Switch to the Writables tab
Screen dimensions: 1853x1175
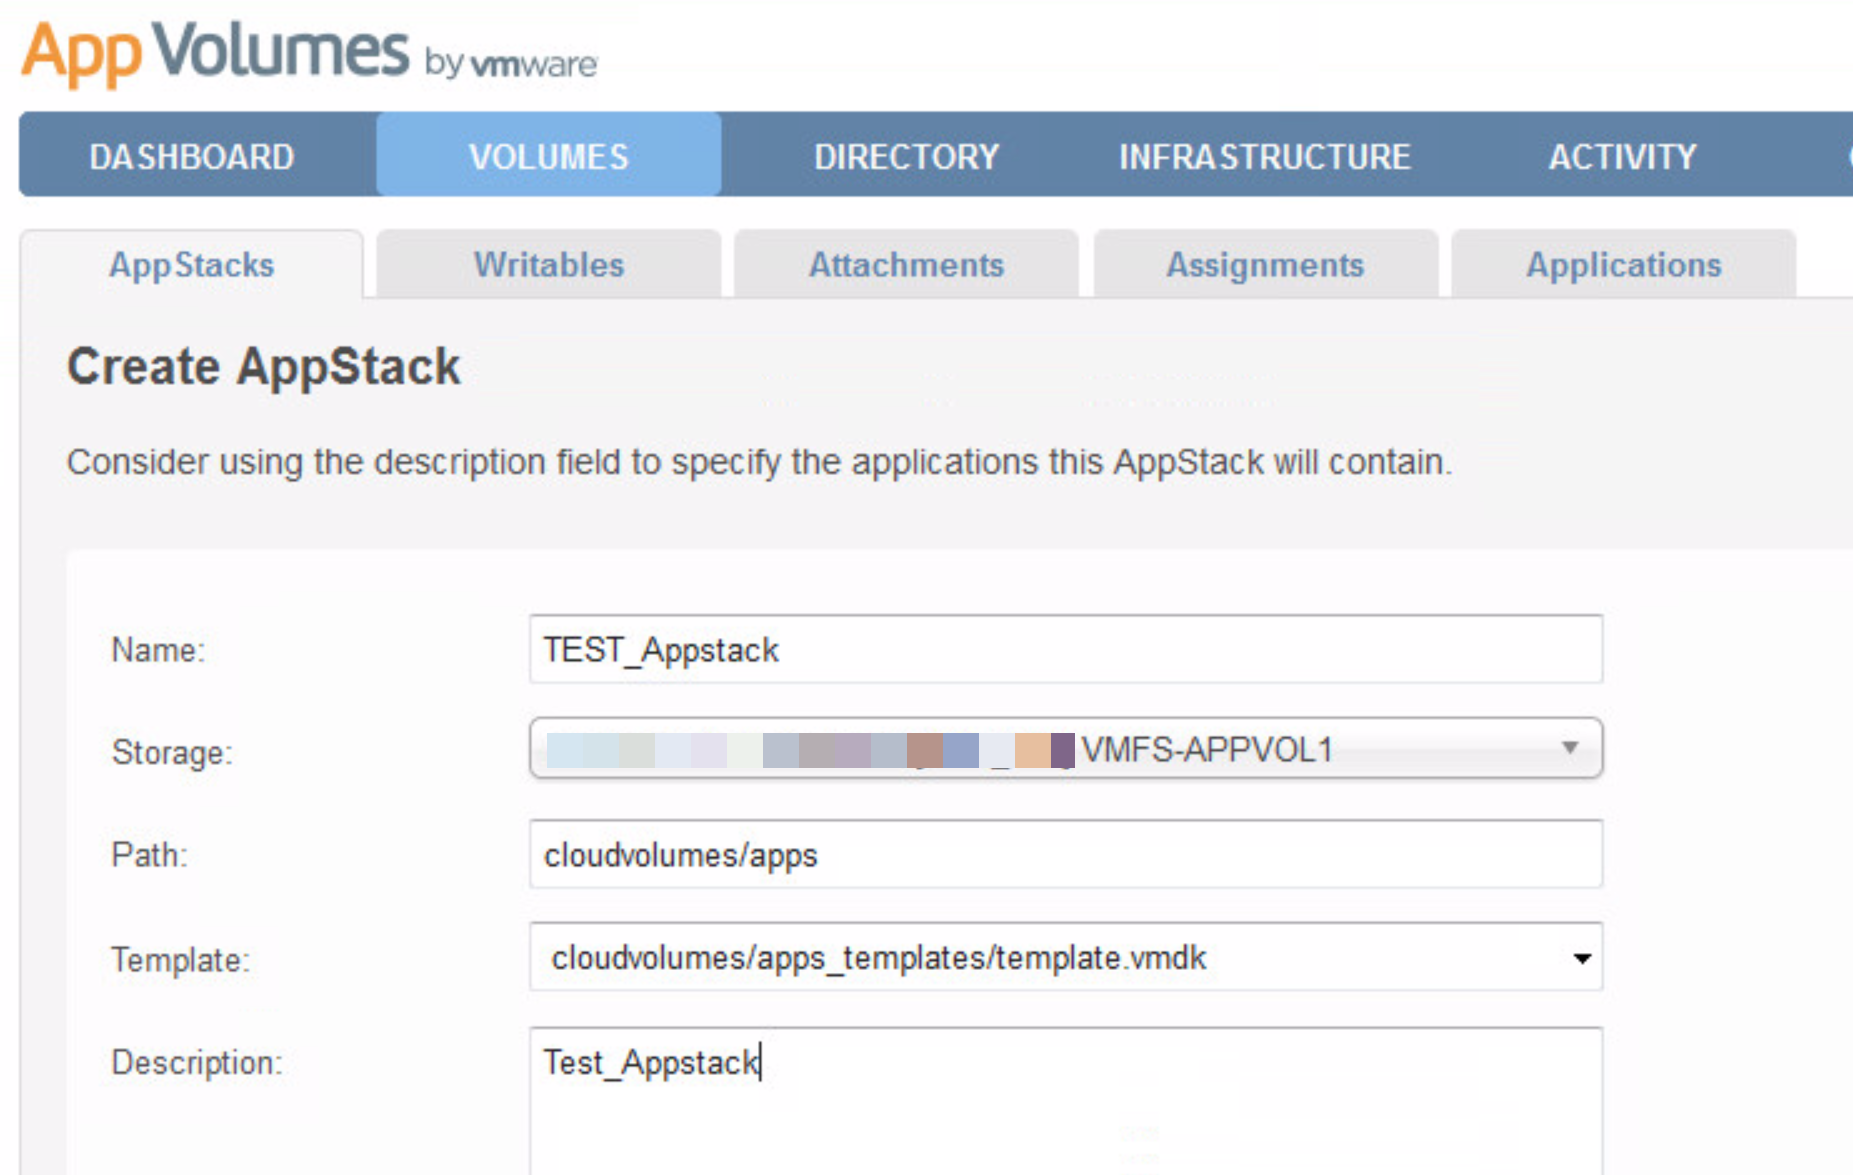tap(549, 264)
